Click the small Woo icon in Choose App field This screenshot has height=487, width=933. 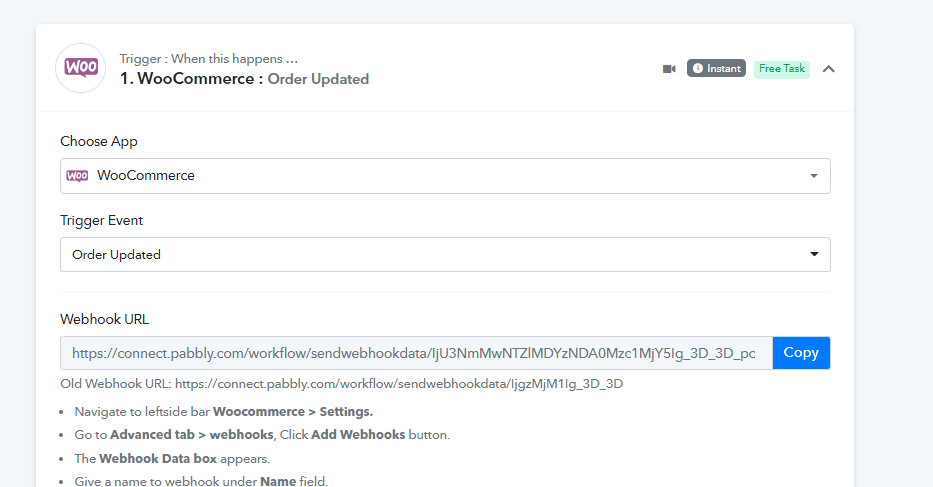coord(77,176)
